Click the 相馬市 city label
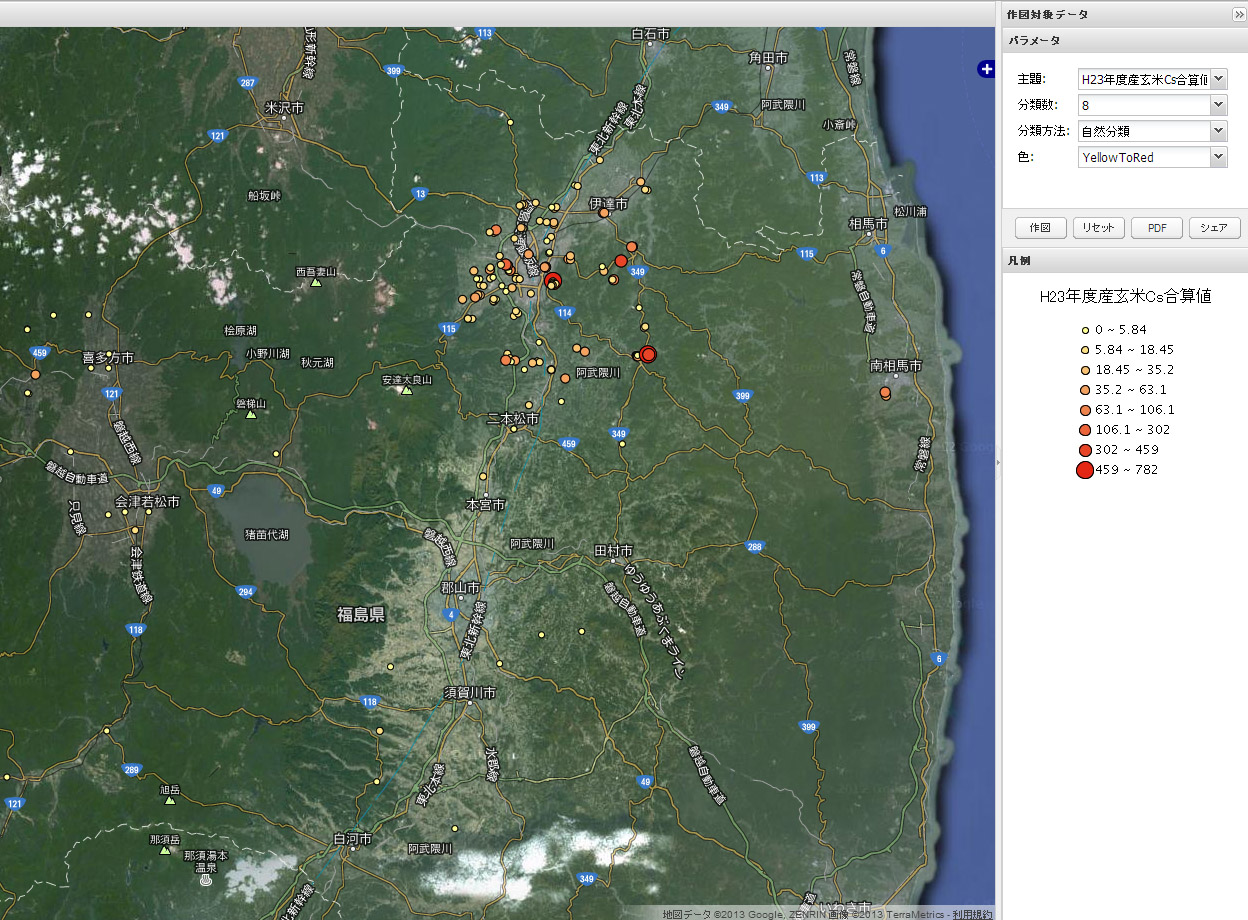Viewport: 1248px width, 920px height. click(868, 224)
